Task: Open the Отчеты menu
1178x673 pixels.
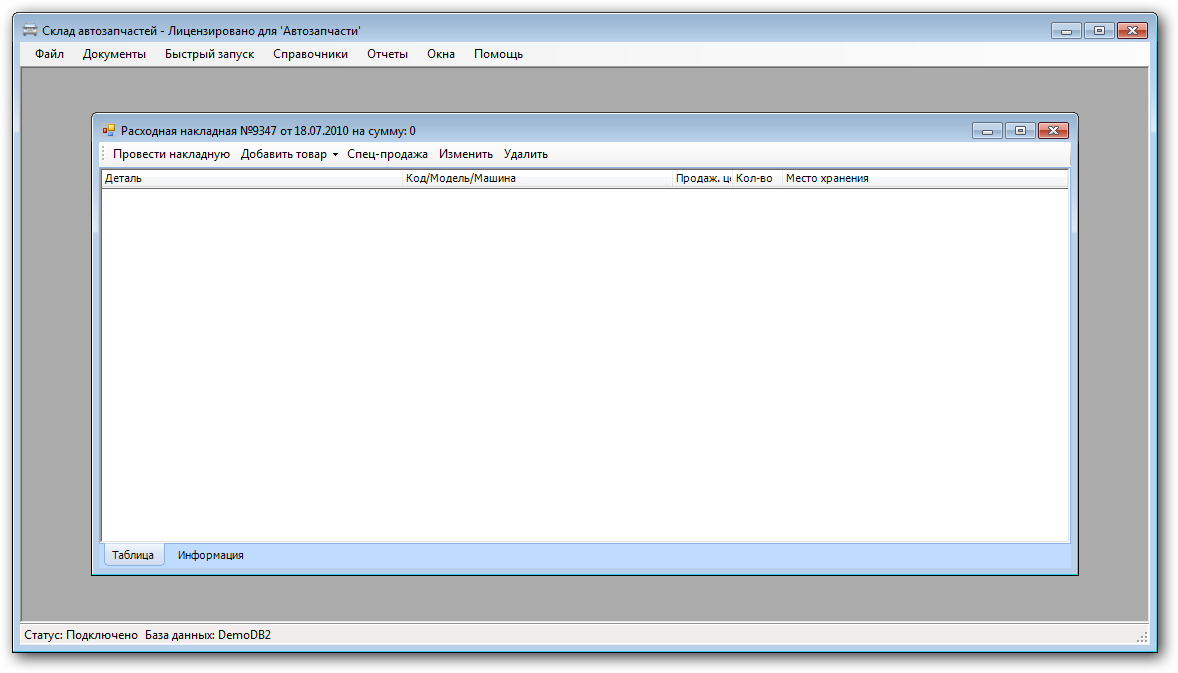Action: pyautogui.click(x=387, y=54)
